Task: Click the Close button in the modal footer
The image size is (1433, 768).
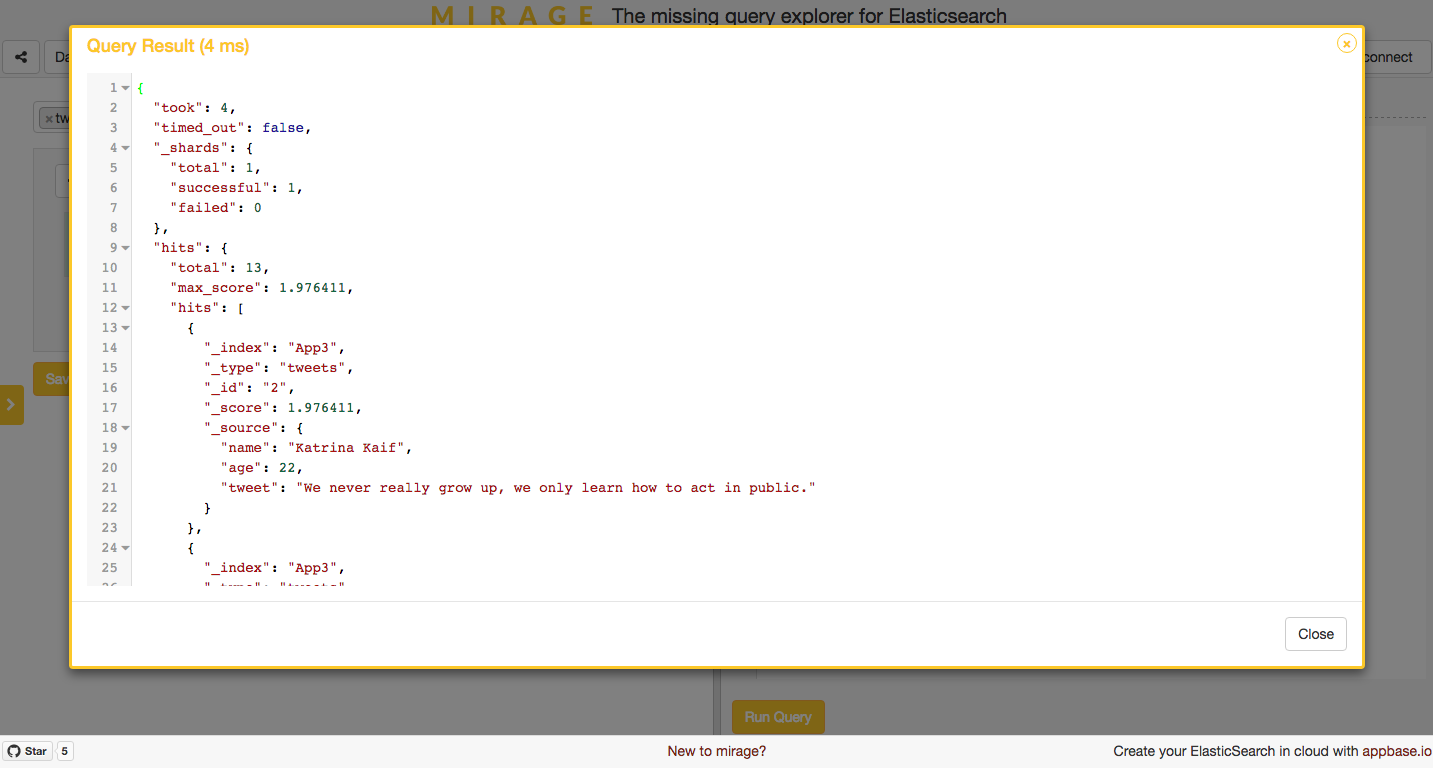Action: click(1316, 634)
